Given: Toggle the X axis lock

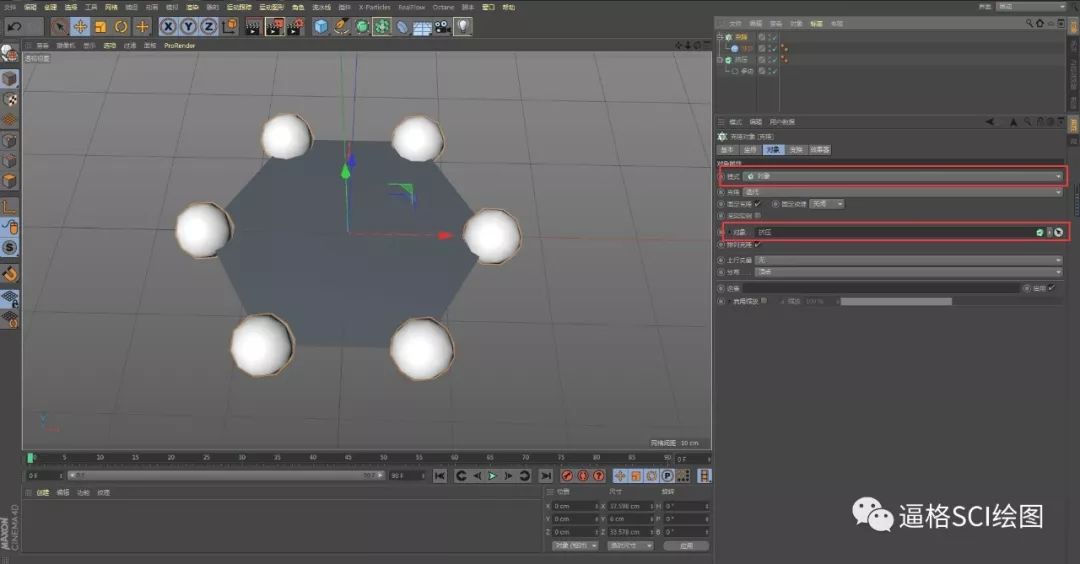Looking at the screenshot, I should (x=168, y=27).
